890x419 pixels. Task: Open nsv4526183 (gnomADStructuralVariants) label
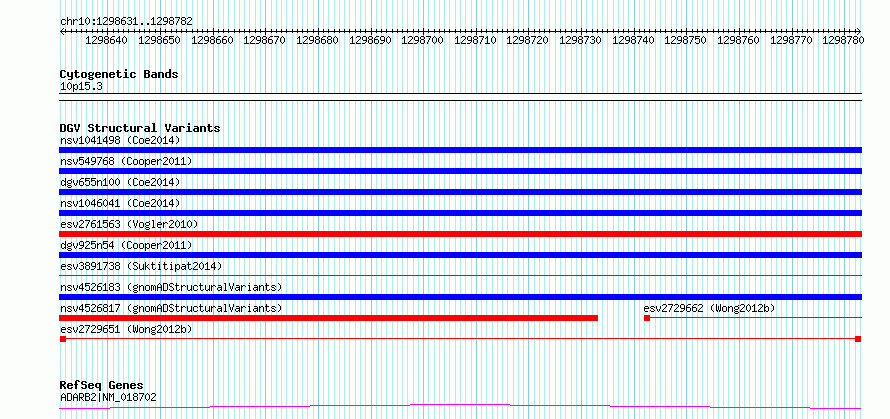pos(171,287)
